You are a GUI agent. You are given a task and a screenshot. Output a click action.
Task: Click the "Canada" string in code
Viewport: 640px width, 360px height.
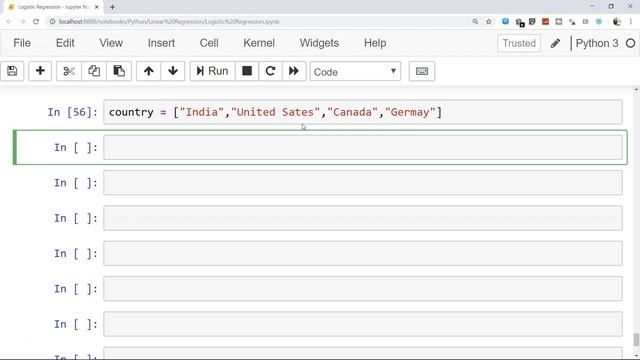353,112
